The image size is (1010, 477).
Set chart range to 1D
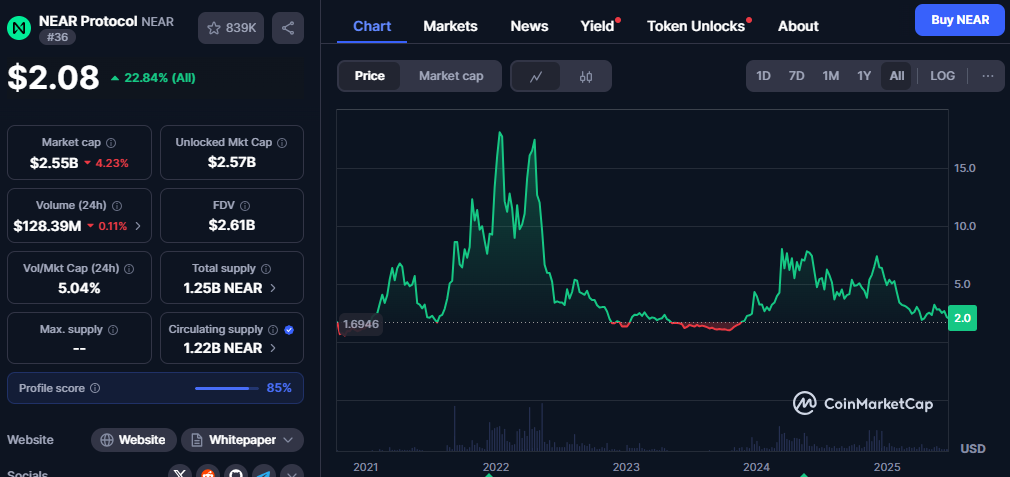click(763, 76)
